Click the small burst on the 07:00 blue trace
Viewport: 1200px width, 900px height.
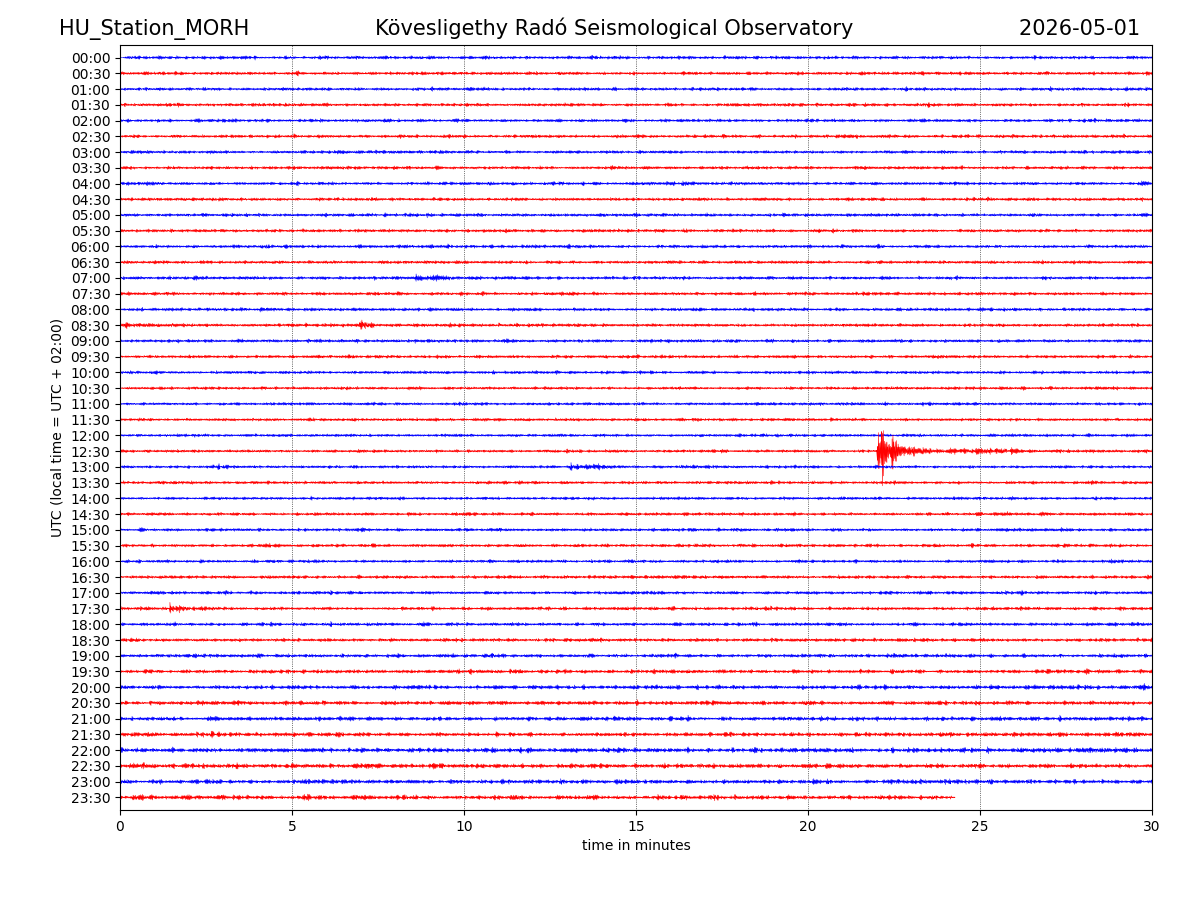click(x=432, y=278)
